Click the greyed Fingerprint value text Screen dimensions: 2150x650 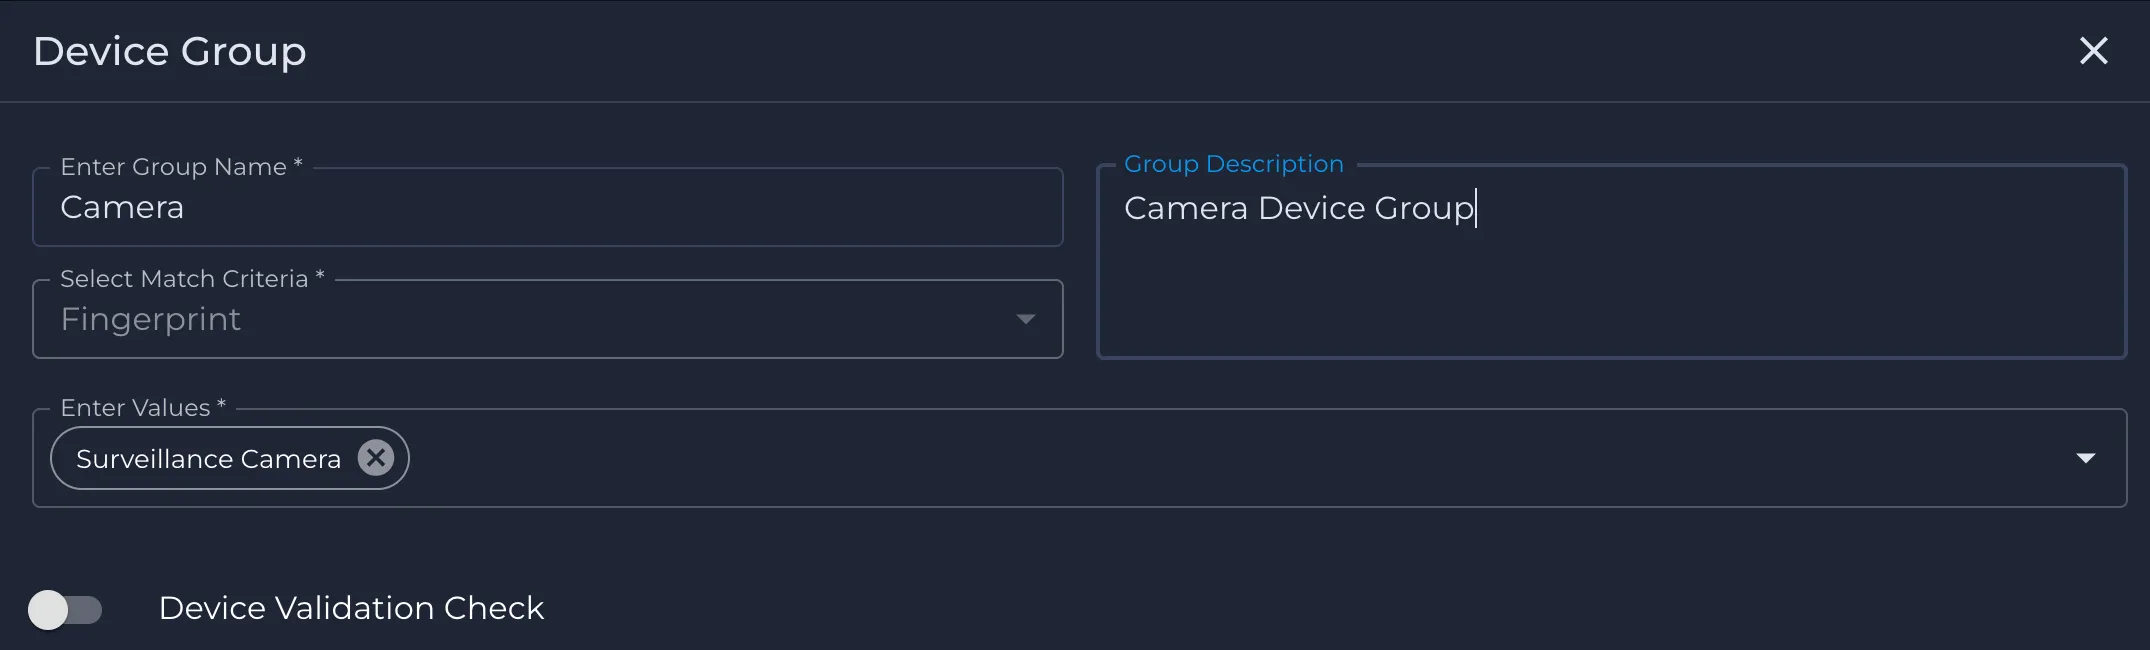(x=151, y=320)
